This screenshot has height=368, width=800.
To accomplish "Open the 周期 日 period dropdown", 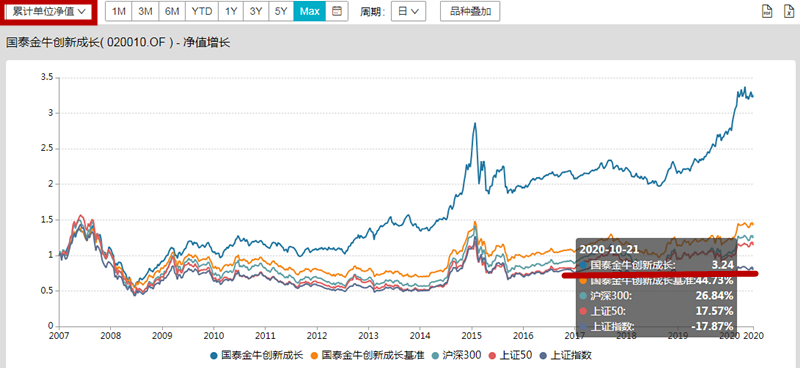I will [408, 11].
